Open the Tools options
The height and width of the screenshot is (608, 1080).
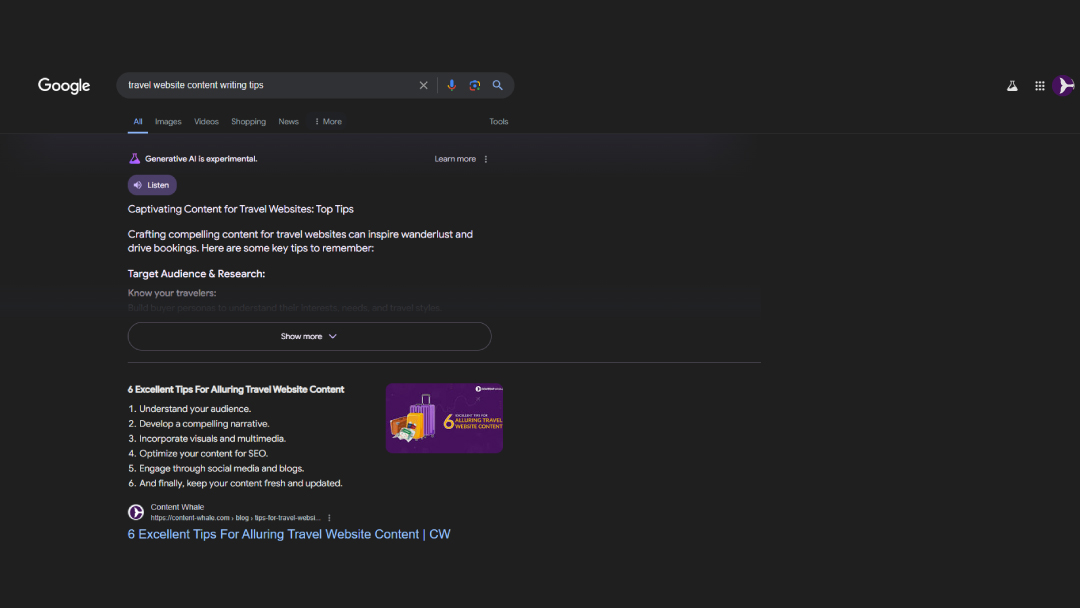pos(499,121)
